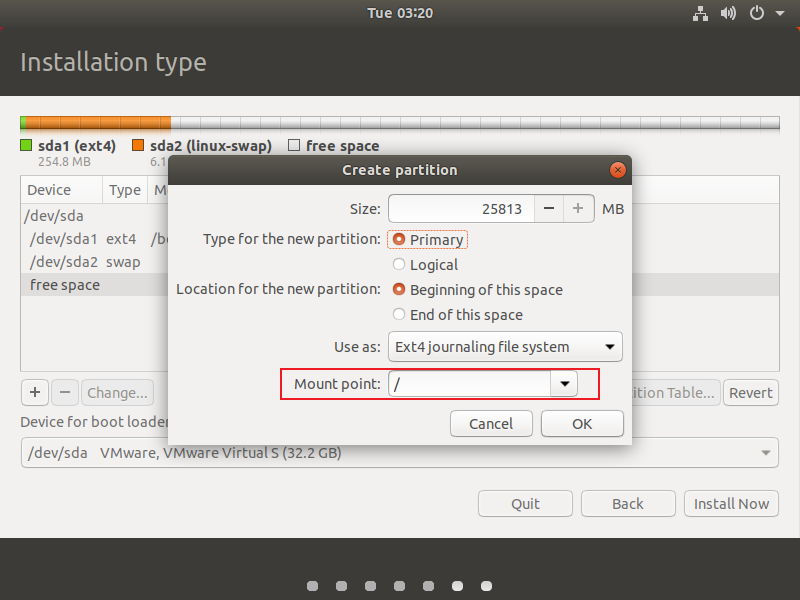Image resolution: width=800 pixels, height=600 pixels.
Task: Click the Mount point text field
Action: tap(469, 384)
